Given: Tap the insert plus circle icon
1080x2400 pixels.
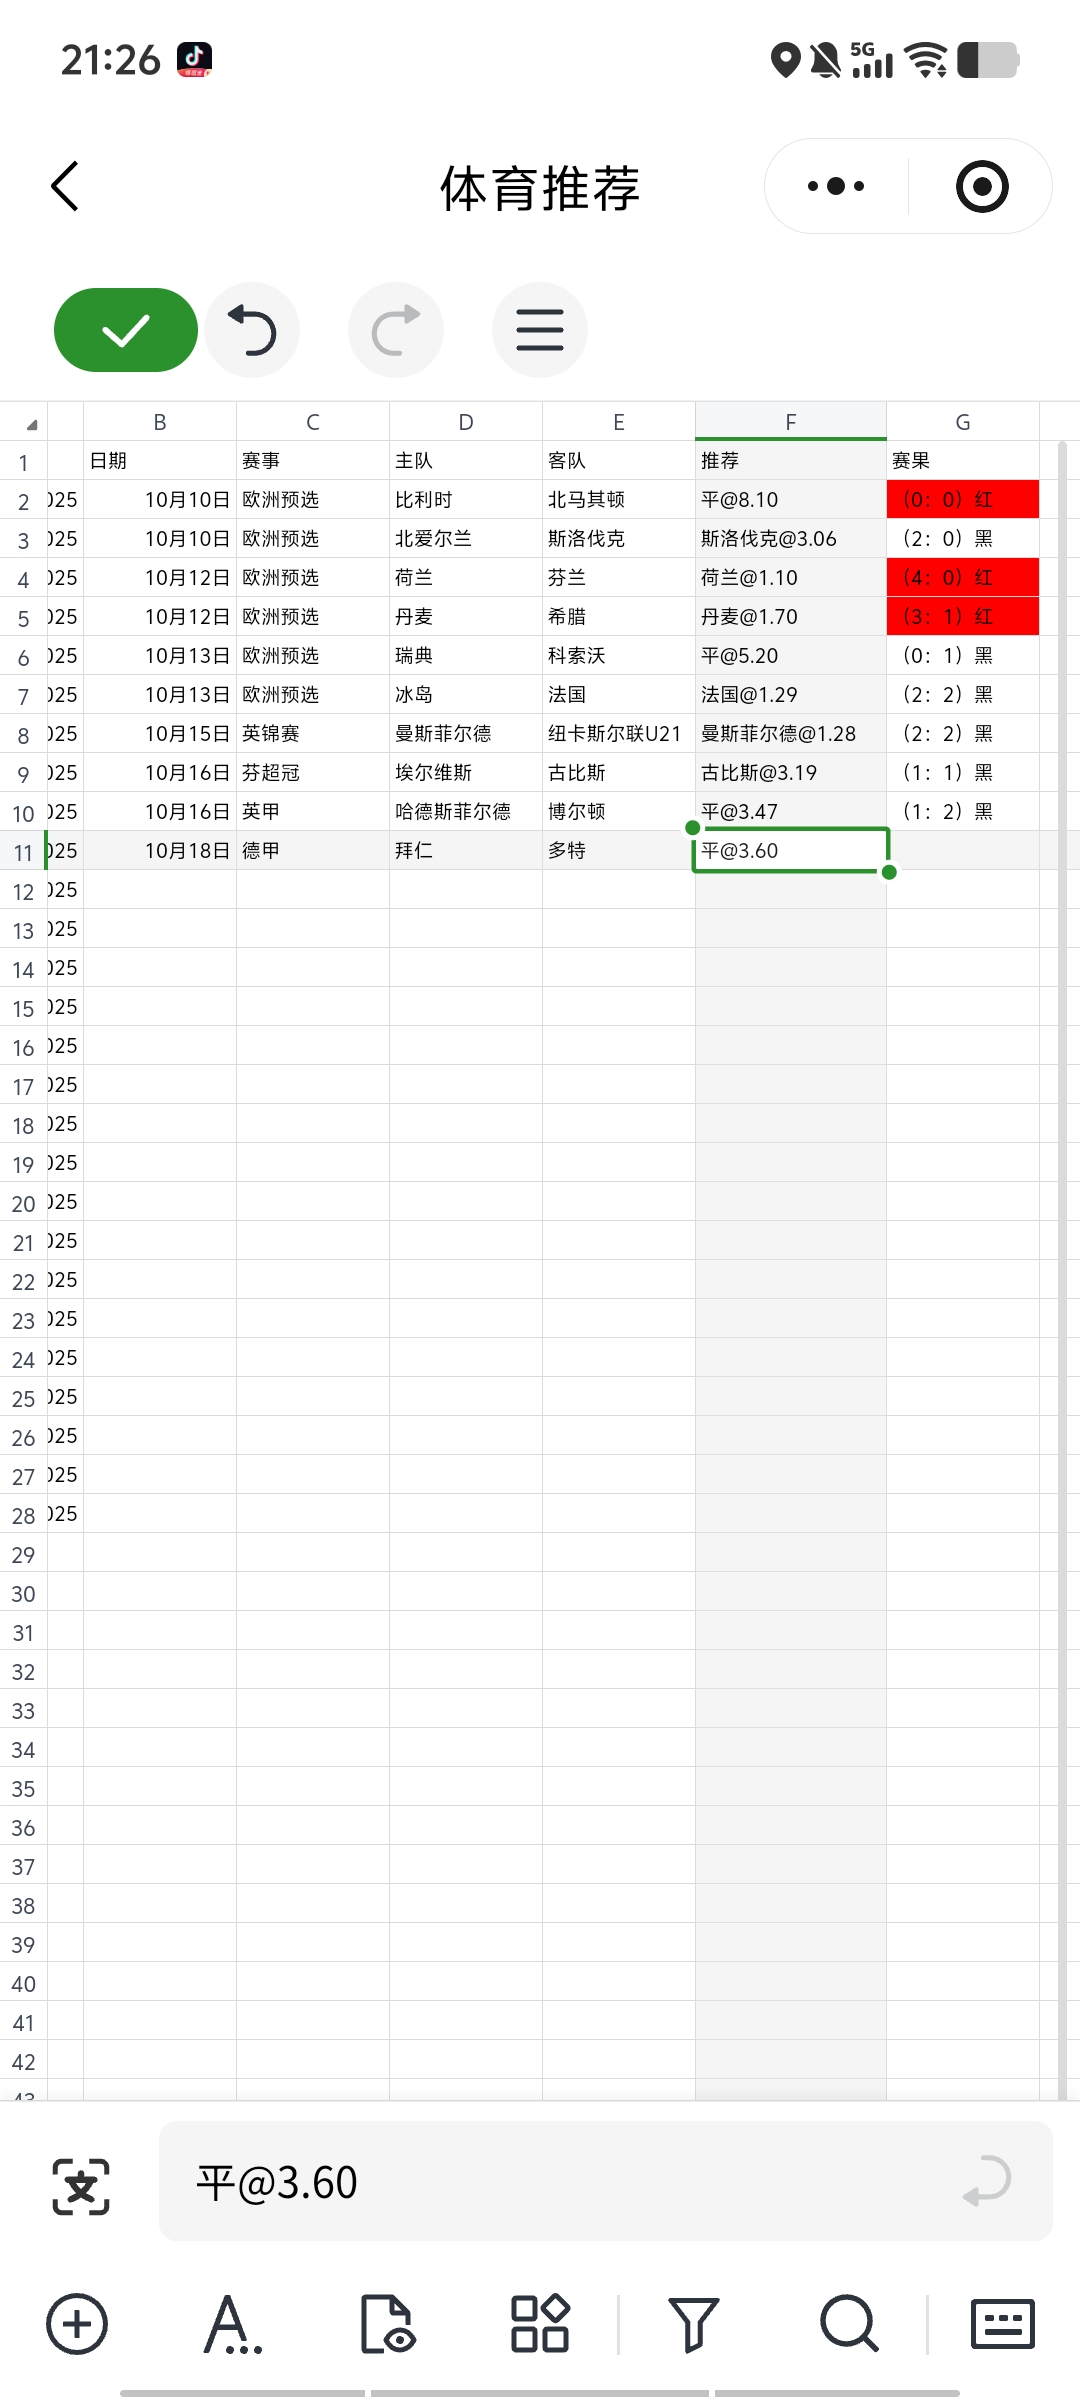Looking at the screenshot, I should point(77,2323).
